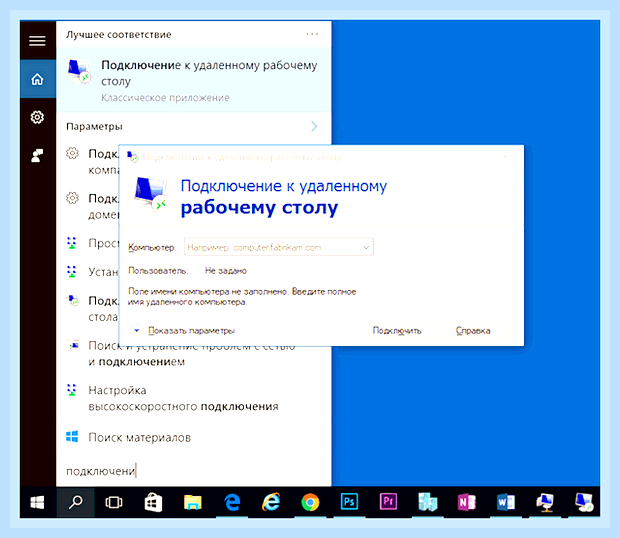Open the three-dots more options menu
Image resolution: width=620 pixels, height=538 pixels.
pyautogui.click(x=312, y=34)
